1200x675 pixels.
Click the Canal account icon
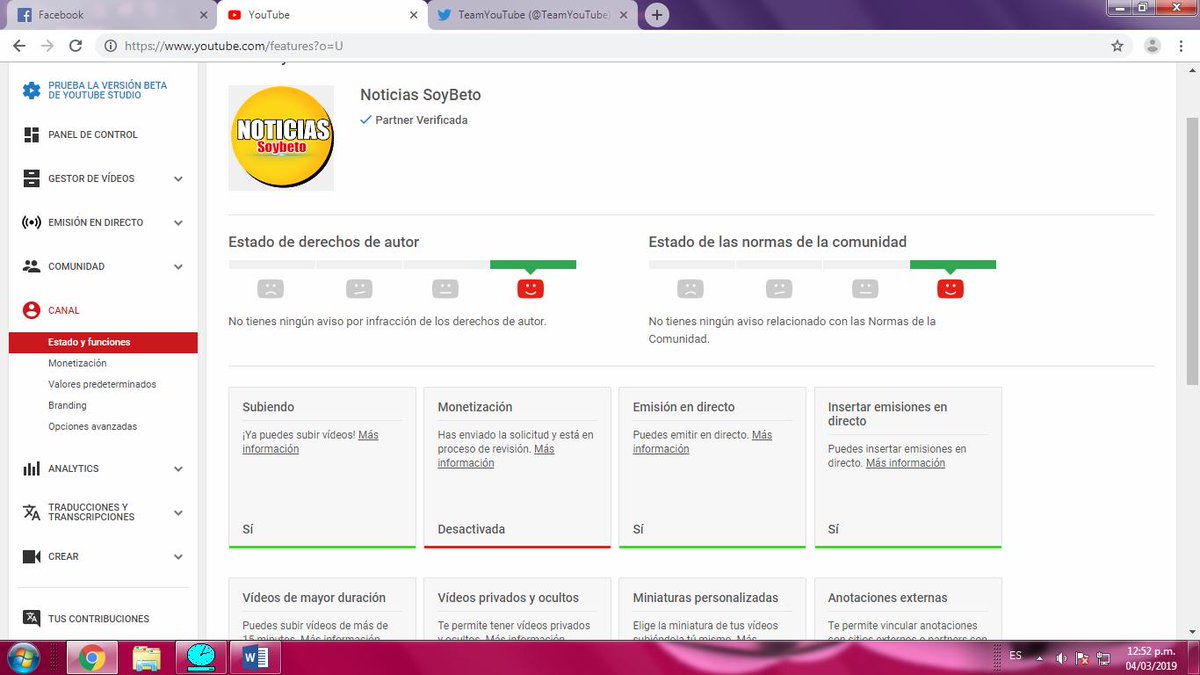pos(31,310)
